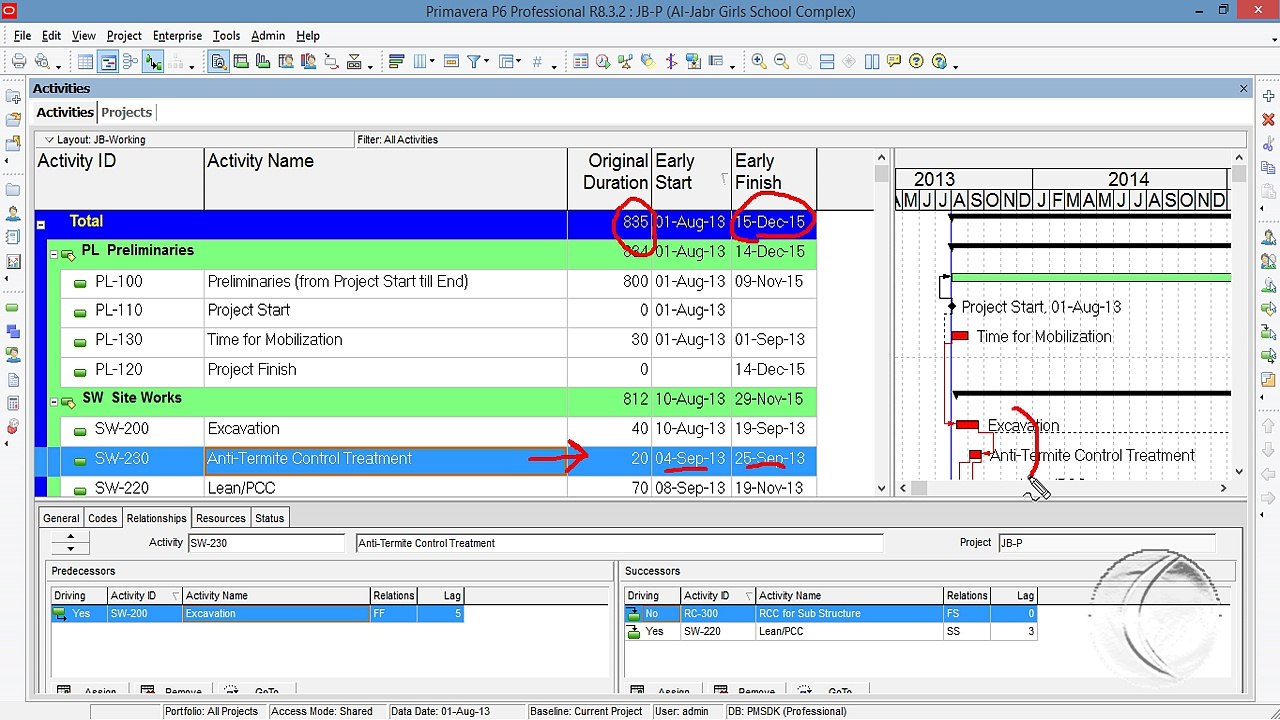The image size is (1280, 720).
Task: Click the Project field showing JB-P
Action: [1106, 543]
